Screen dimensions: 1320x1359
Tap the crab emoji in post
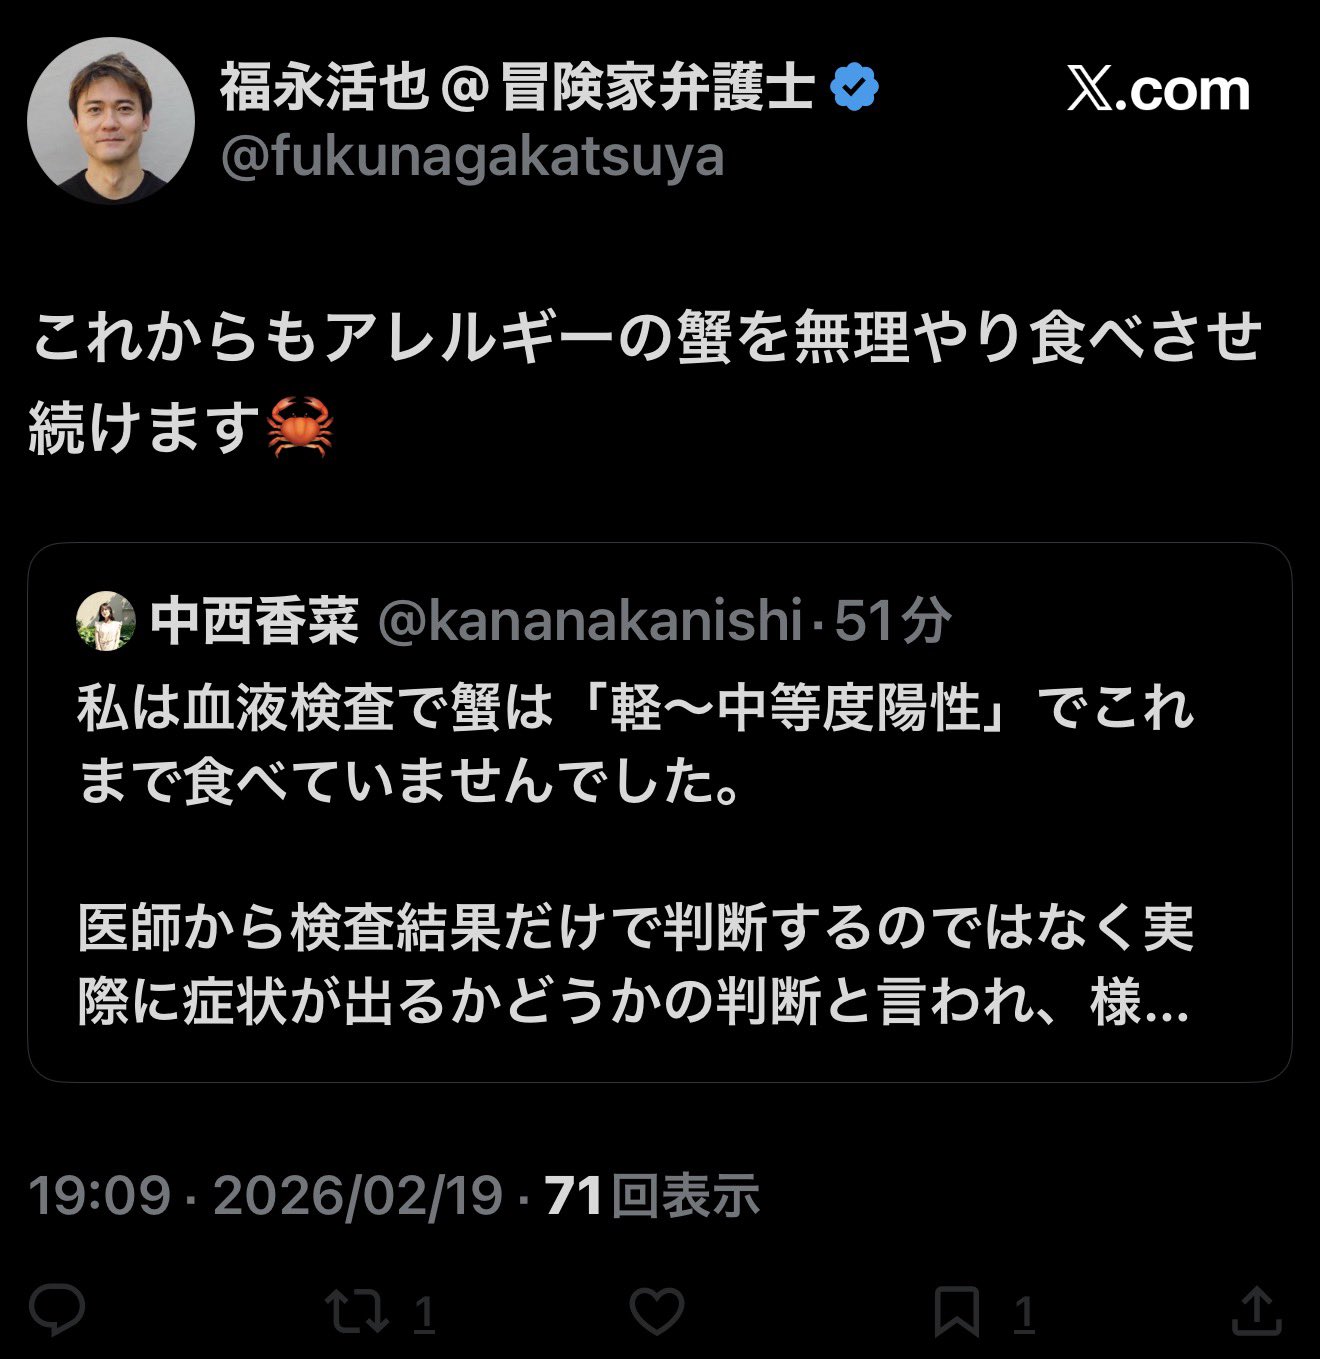click(x=300, y=427)
